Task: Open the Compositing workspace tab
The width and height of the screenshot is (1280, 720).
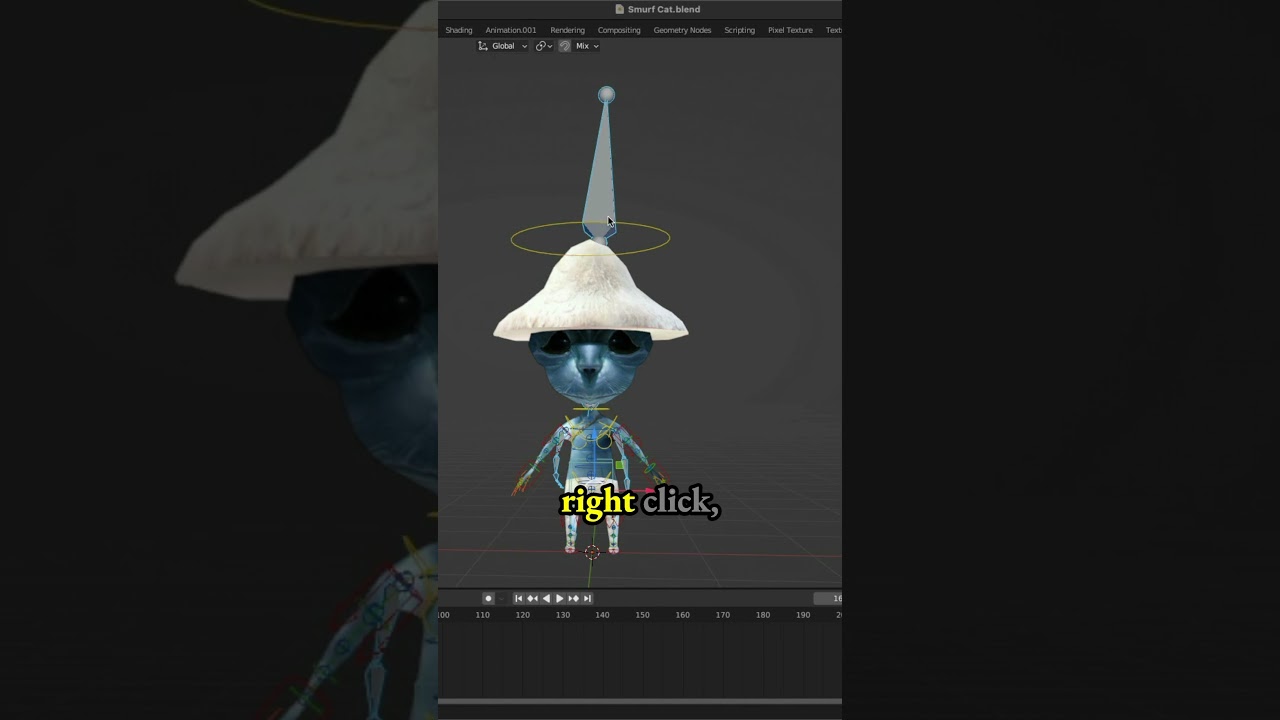Action: point(619,30)
